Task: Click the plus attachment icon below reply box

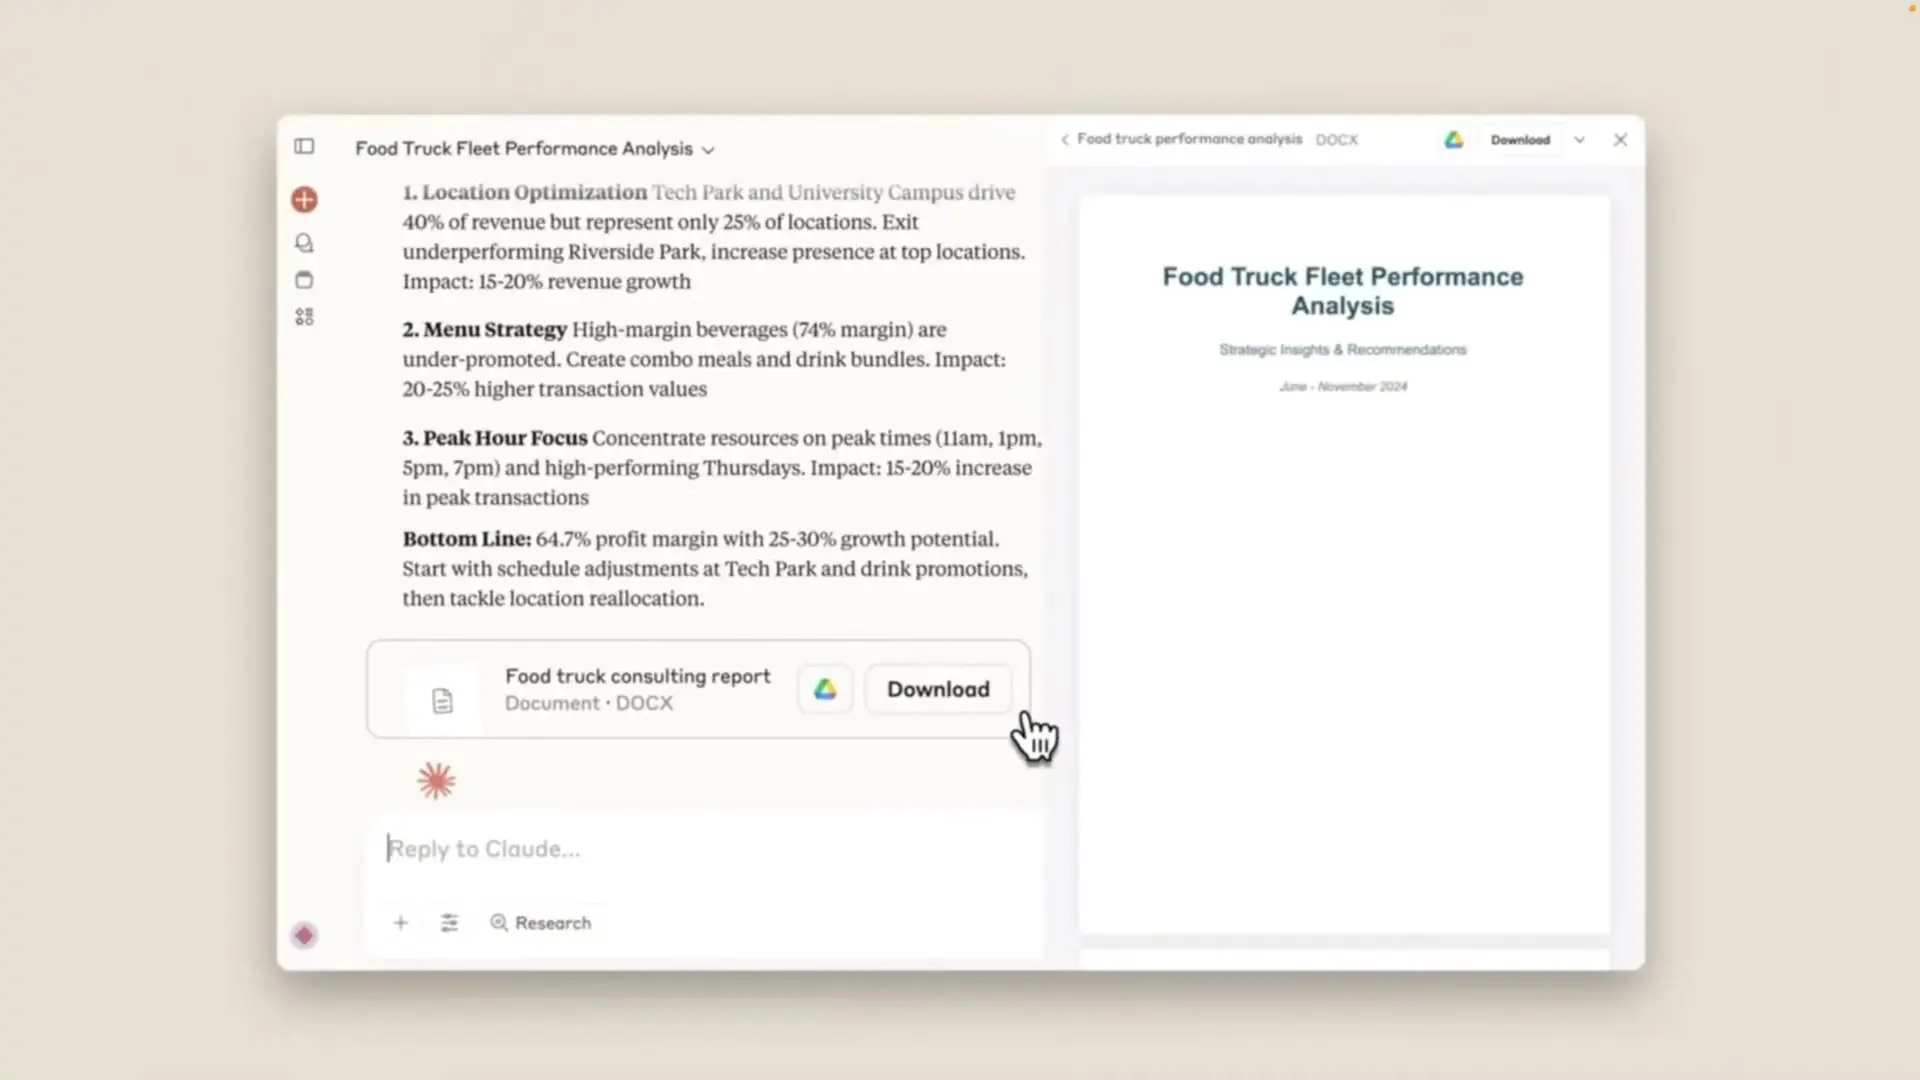Action: [400, 923]
